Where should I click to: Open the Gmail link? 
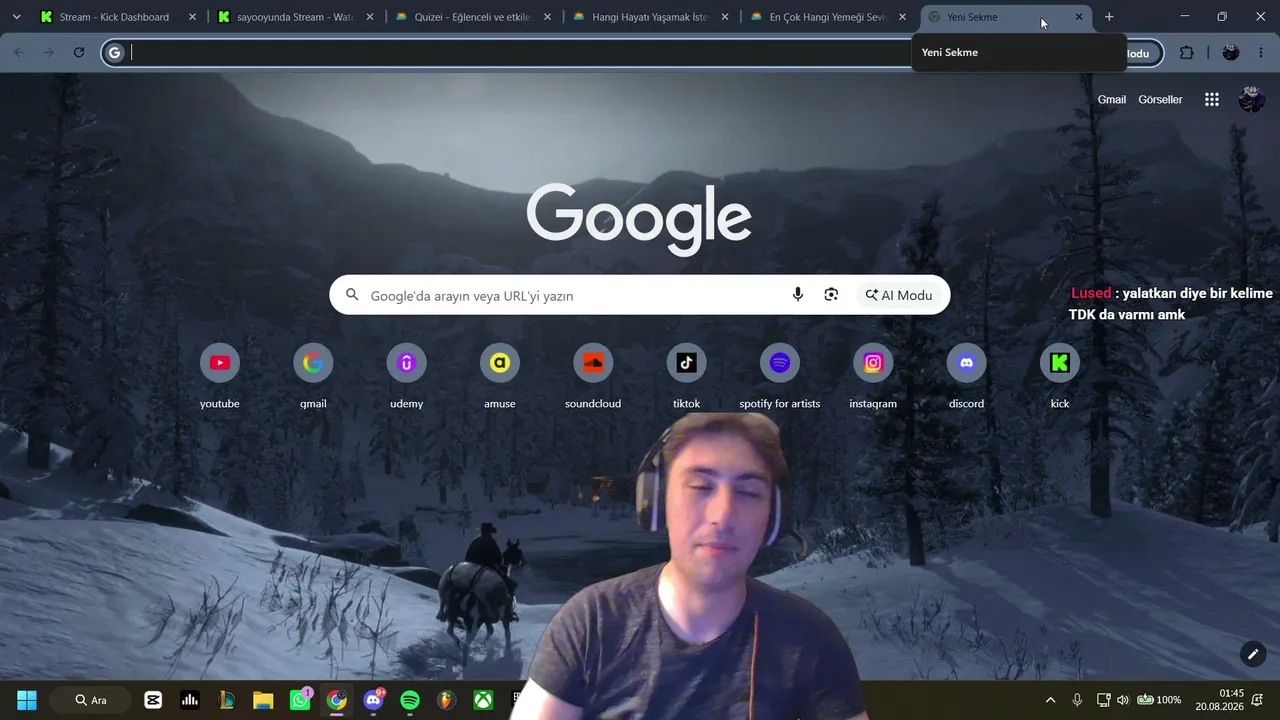1112,99
